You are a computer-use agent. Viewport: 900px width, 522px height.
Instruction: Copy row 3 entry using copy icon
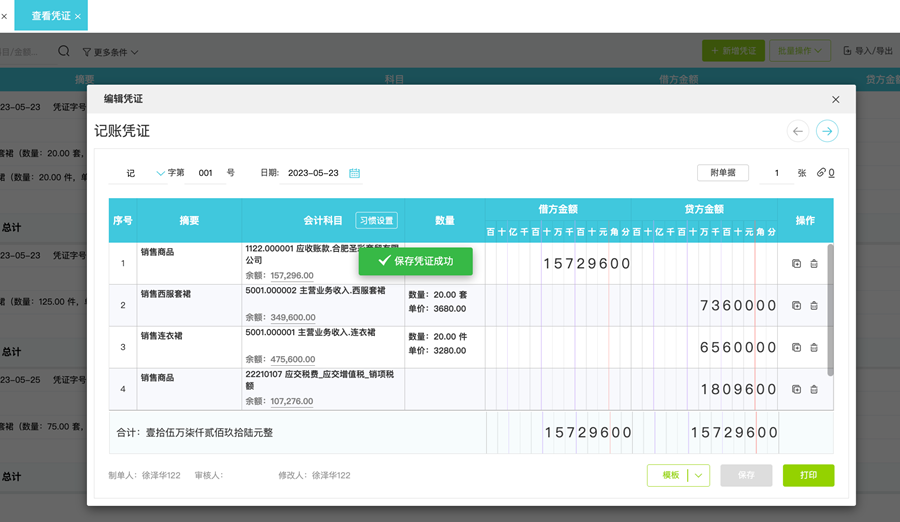pos(796,347)
